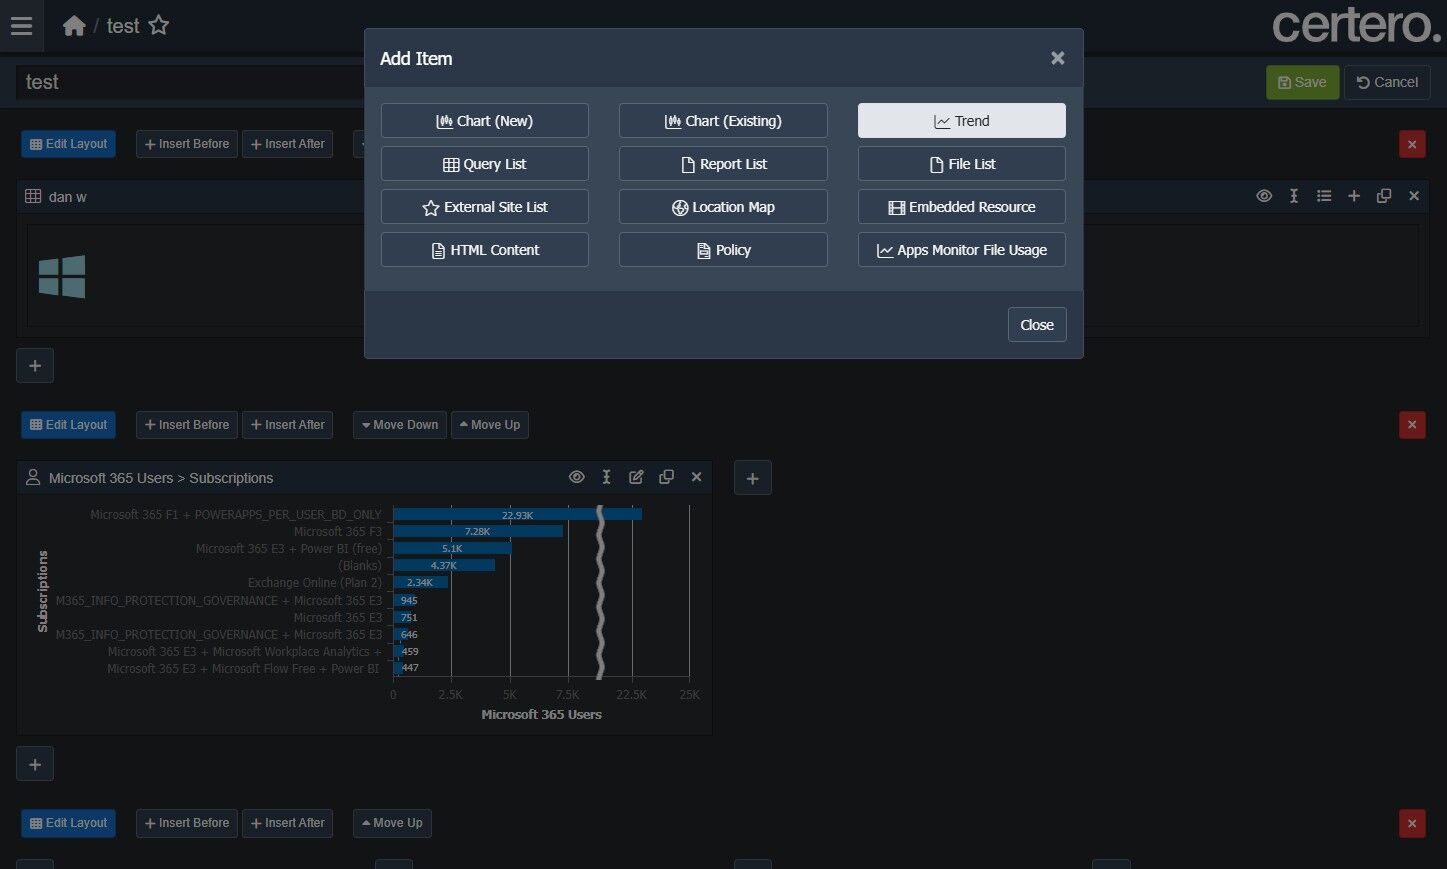Delete the Microsoft 365 Users layout row
The height and width of the screenshot is (869, 1447).
click(1412, 425)
